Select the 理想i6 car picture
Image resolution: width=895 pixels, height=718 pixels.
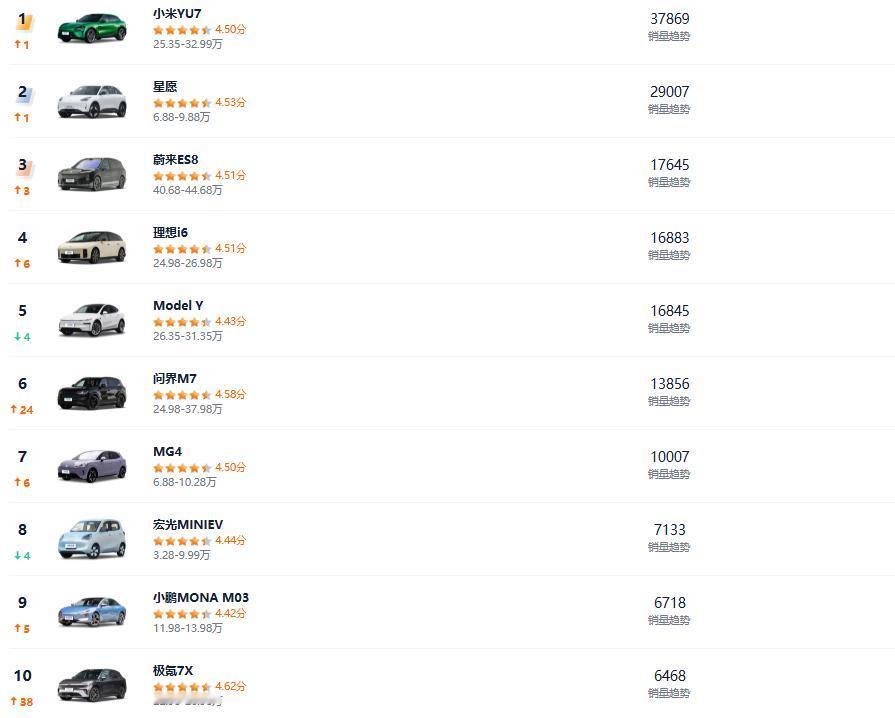click(92, 248)
